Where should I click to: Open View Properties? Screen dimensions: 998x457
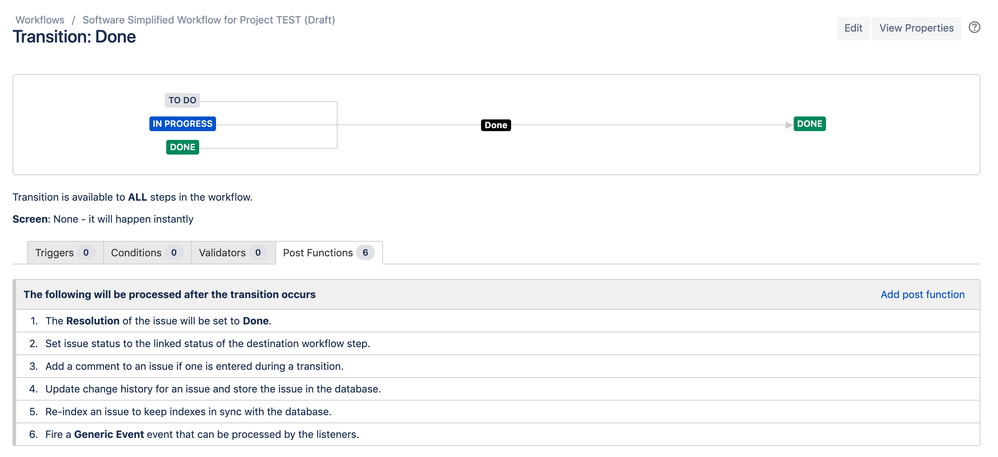[x=916, y=28]
